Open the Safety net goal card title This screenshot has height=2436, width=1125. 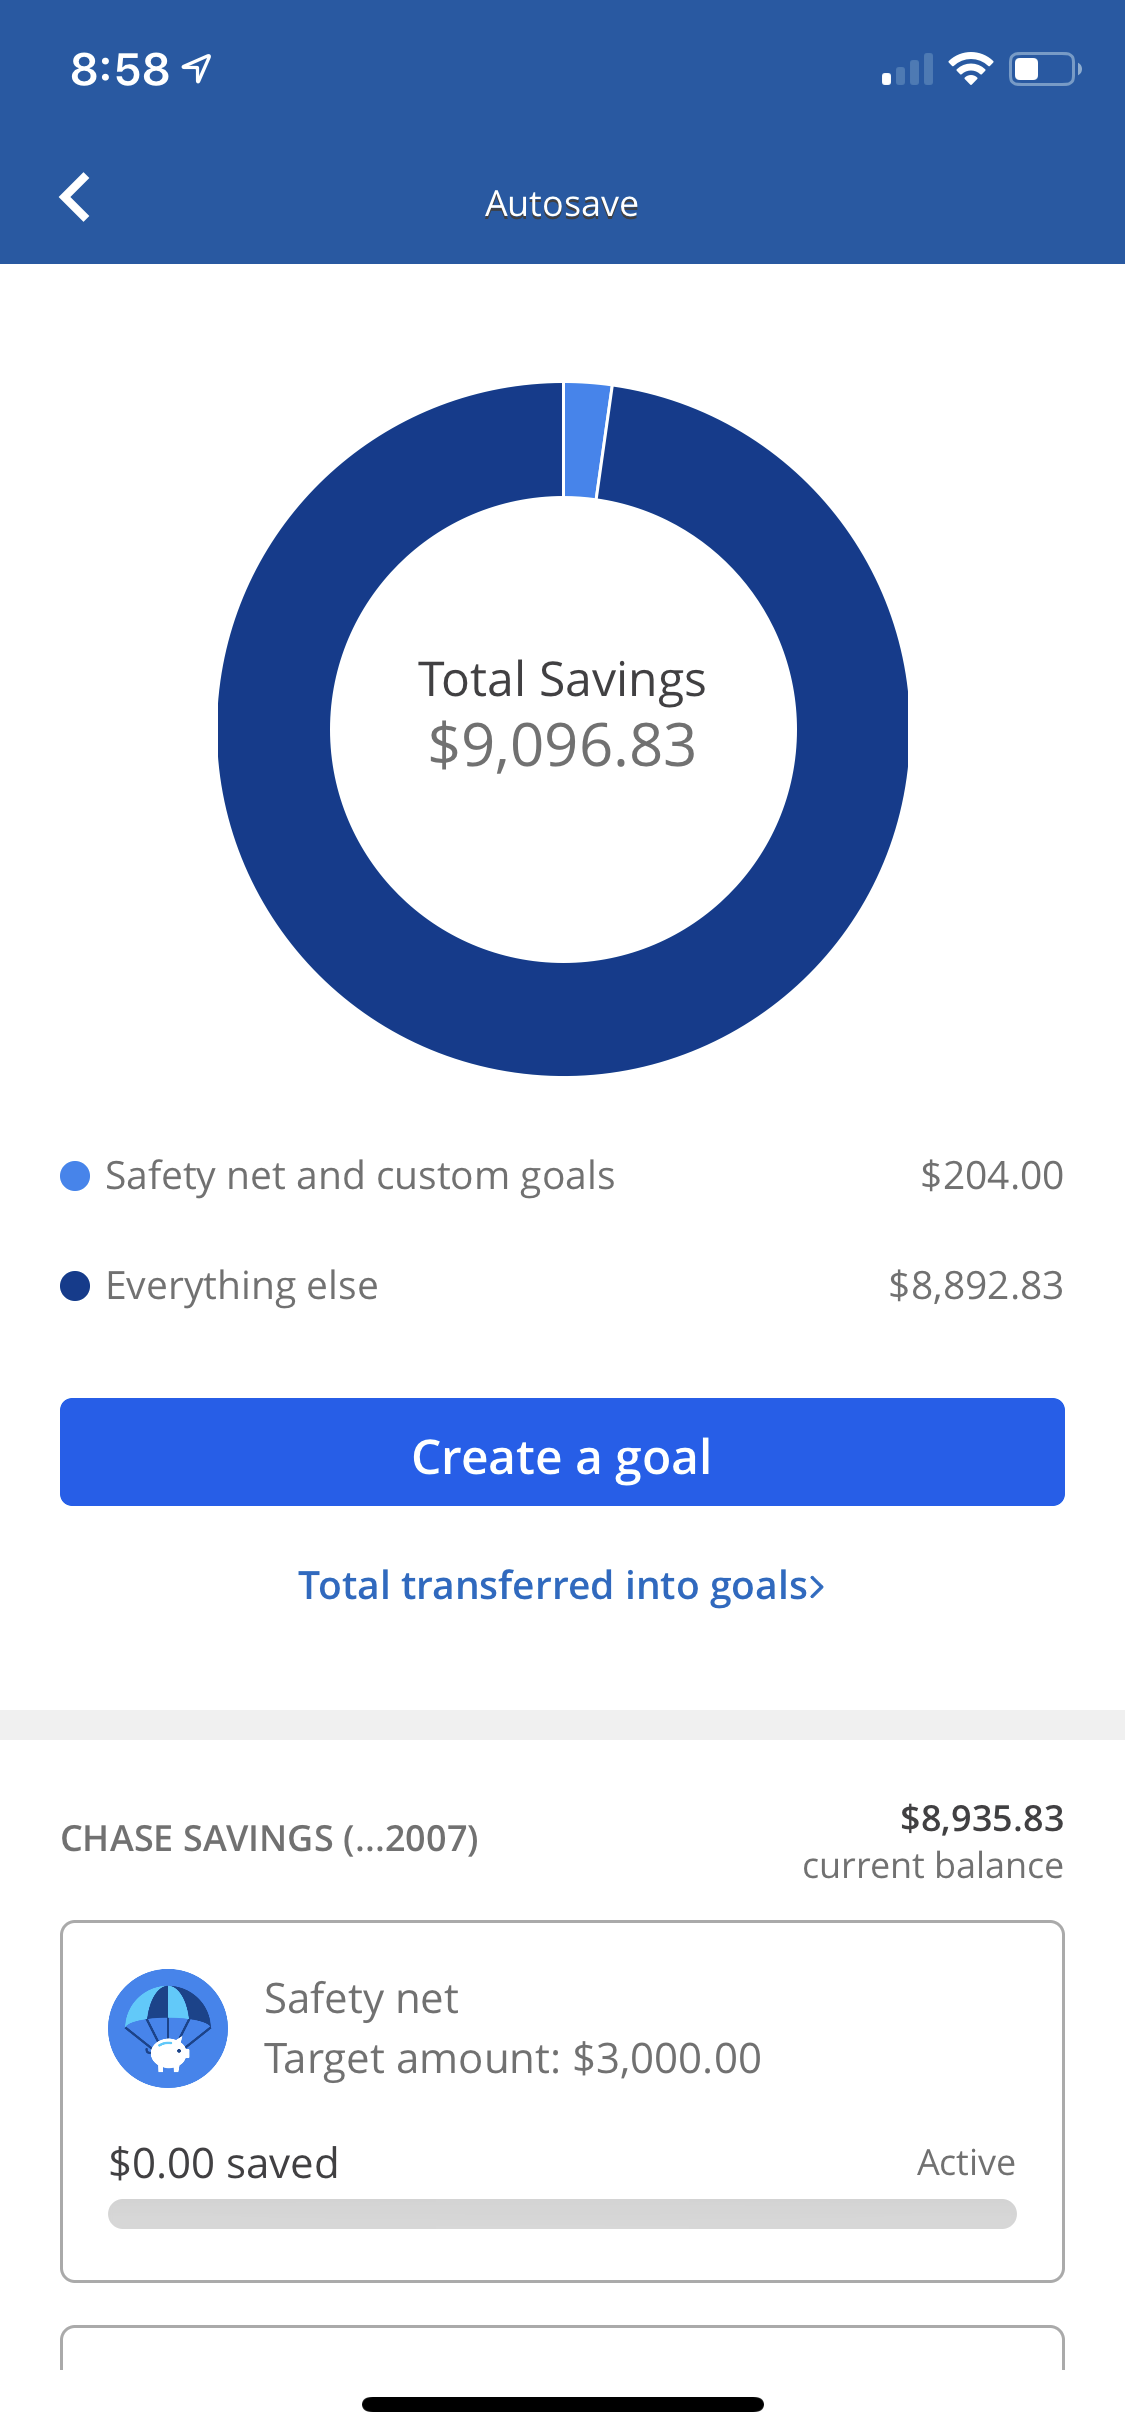(361, 1999)
